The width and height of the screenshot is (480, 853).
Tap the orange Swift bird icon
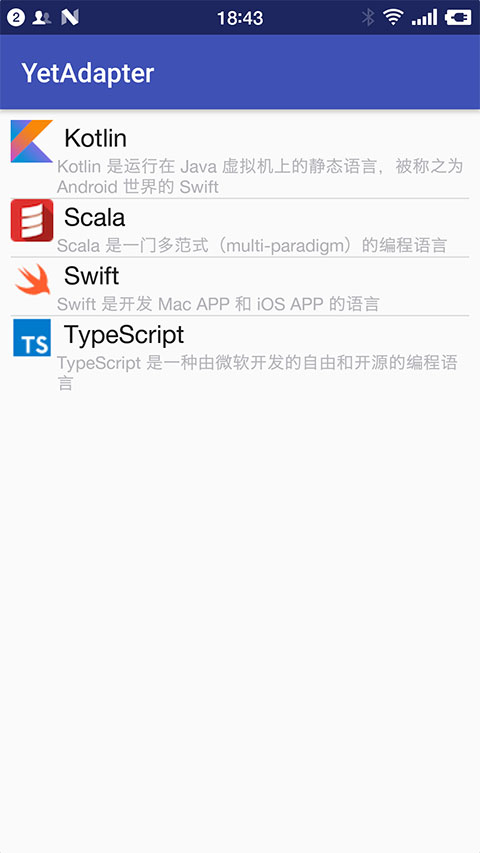(32, 279)
